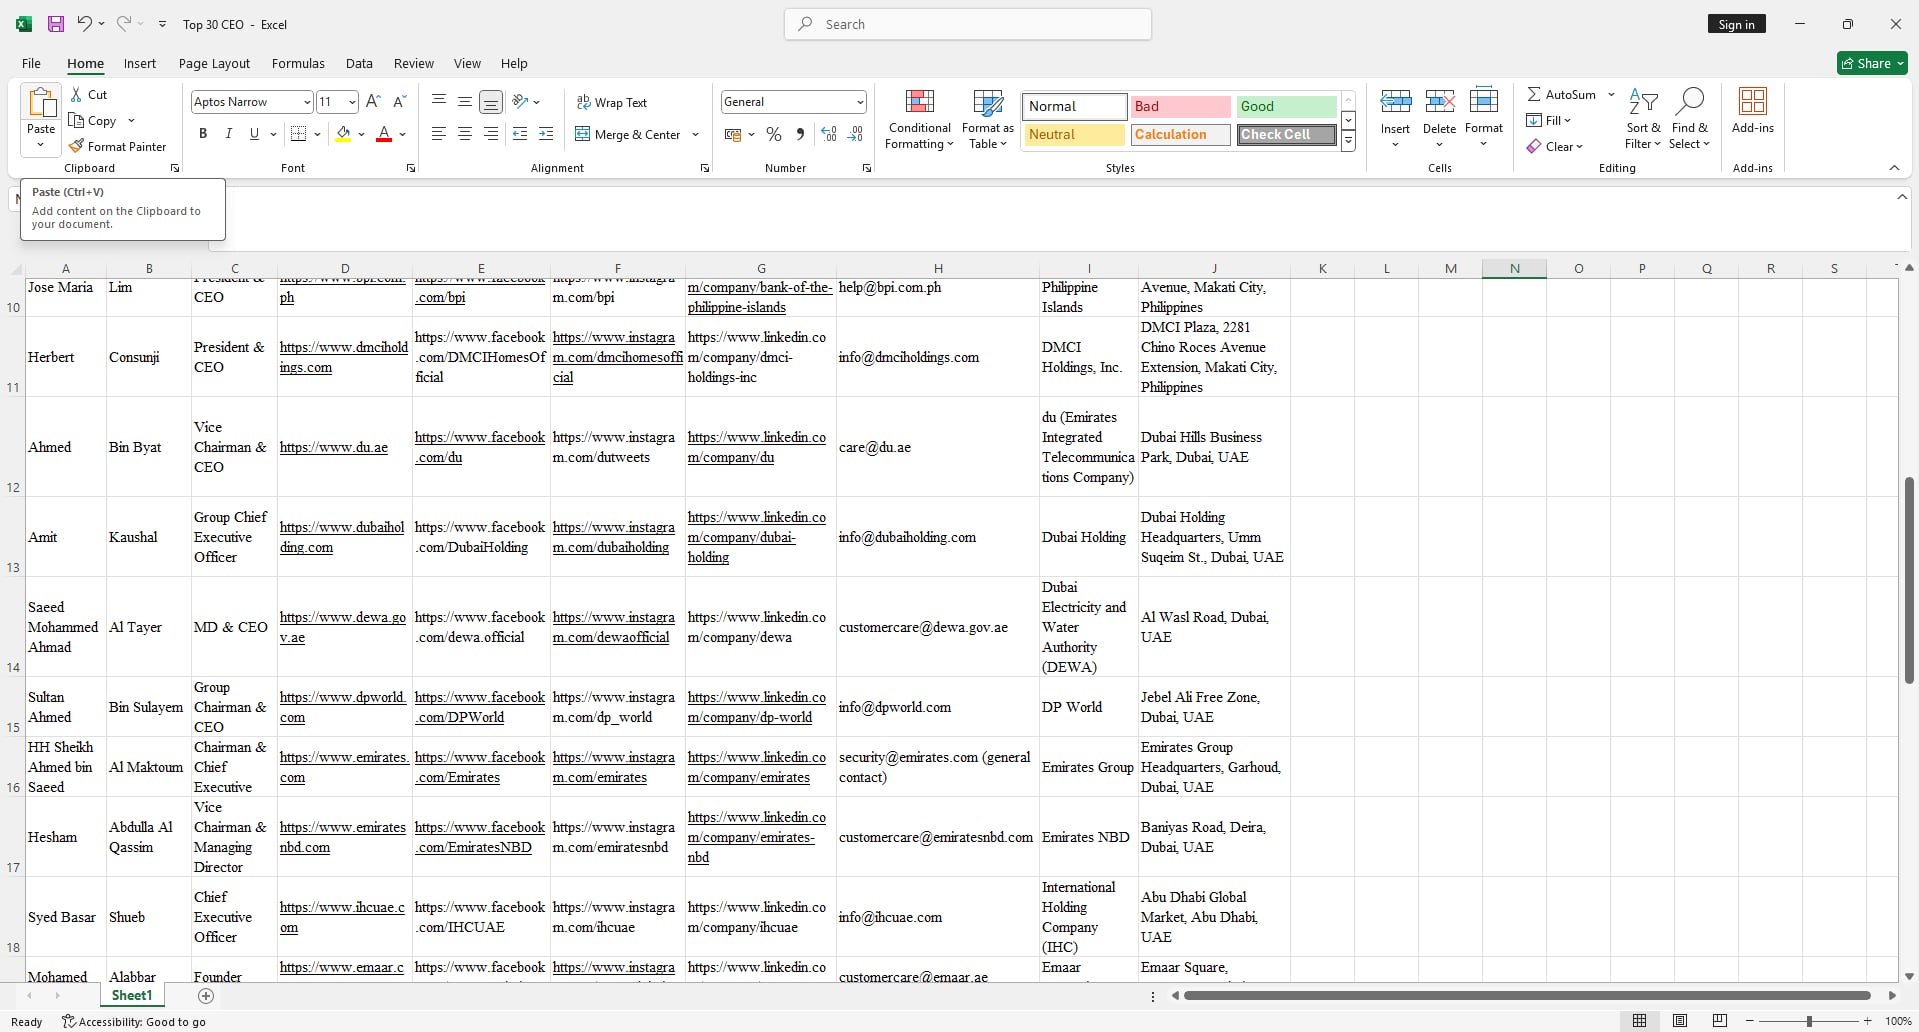The image size is (1919, 1032).
Task: Switch to Page Break Preview in status bar
Action: [1720, 1021]
